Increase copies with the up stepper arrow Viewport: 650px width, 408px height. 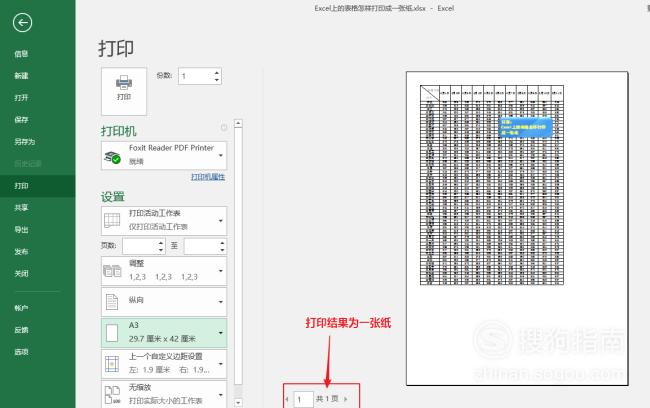[217, 73]
